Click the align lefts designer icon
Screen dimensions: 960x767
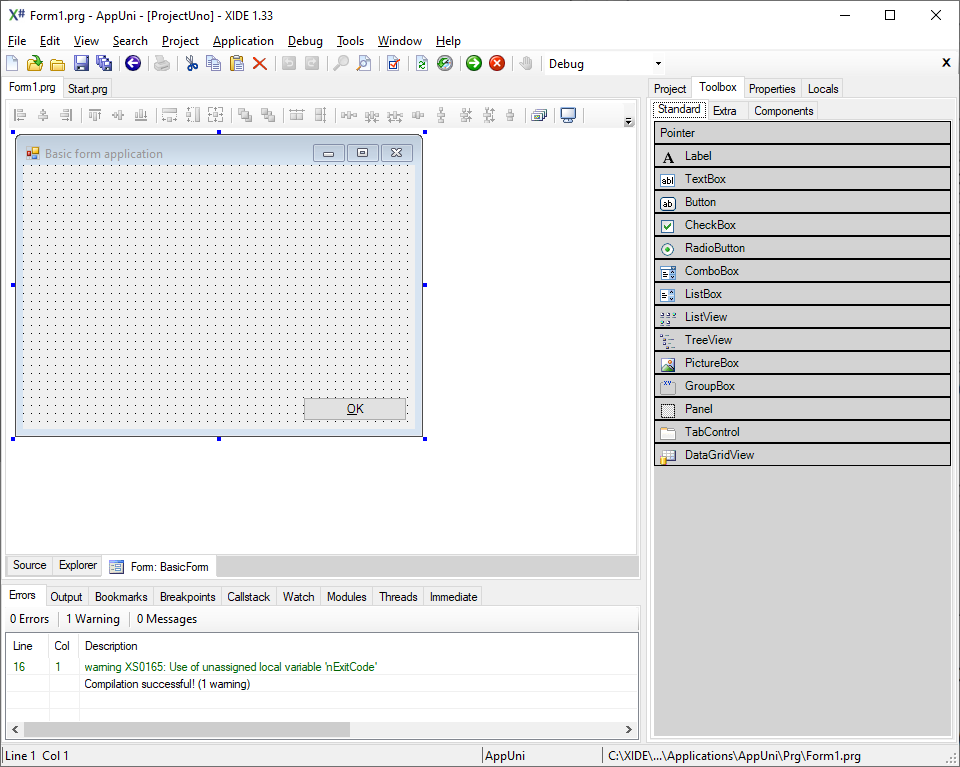click(20, 114)
